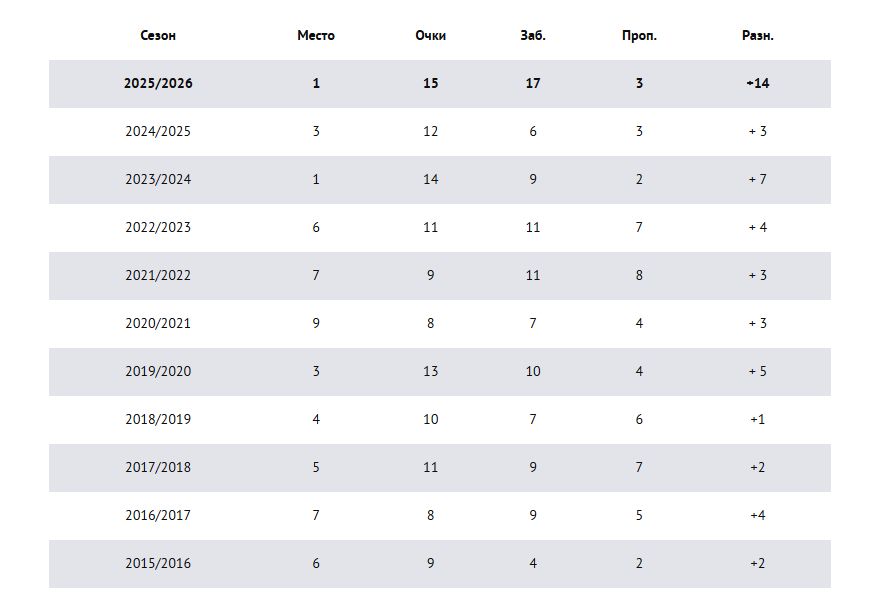Select the place value in the 2020/2021 row
This screenshot has height=592, width=886.
coord(316,324)
